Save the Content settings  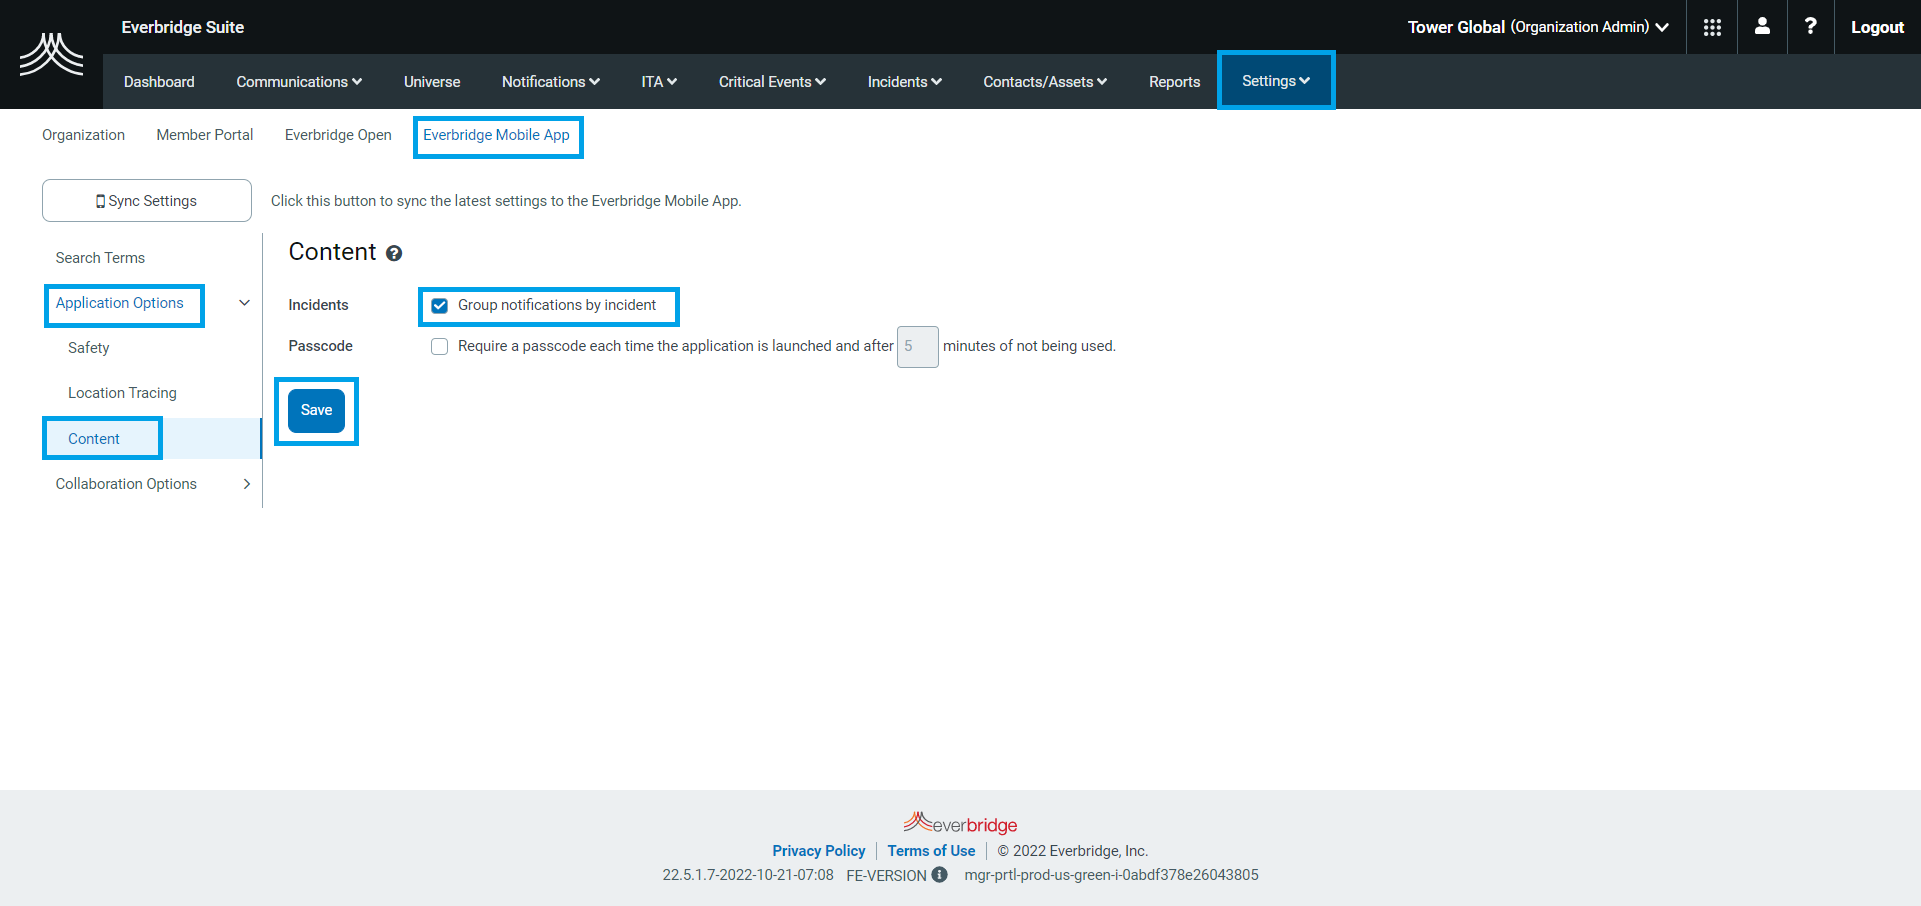pos(316,410)
